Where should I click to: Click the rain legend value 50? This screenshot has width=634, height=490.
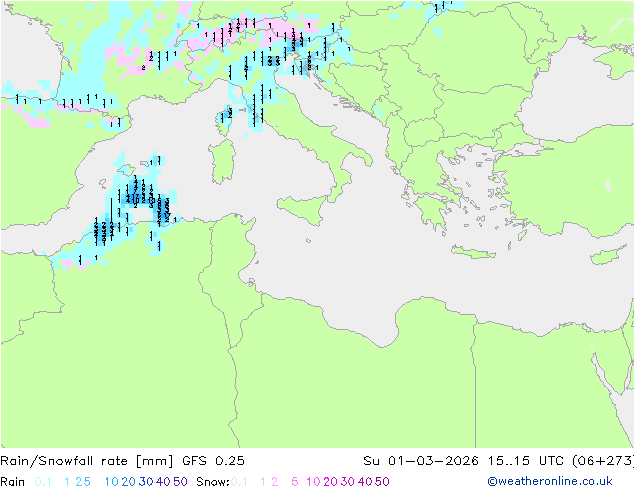[x=180, y=482]
